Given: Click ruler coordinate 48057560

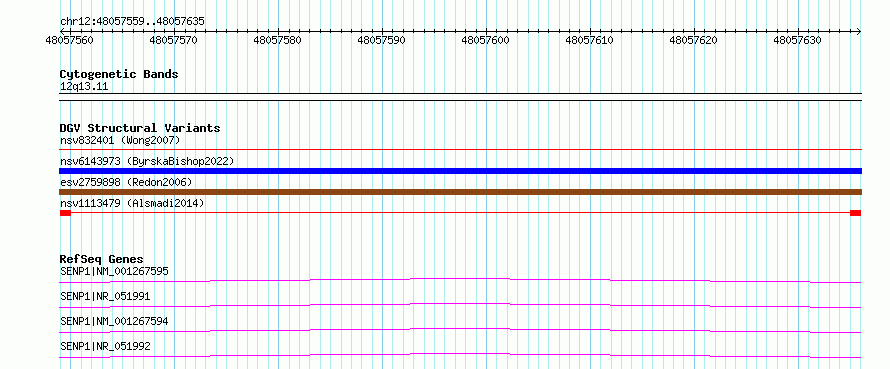Looking at the screenshot, I should (x=70, y=40).
